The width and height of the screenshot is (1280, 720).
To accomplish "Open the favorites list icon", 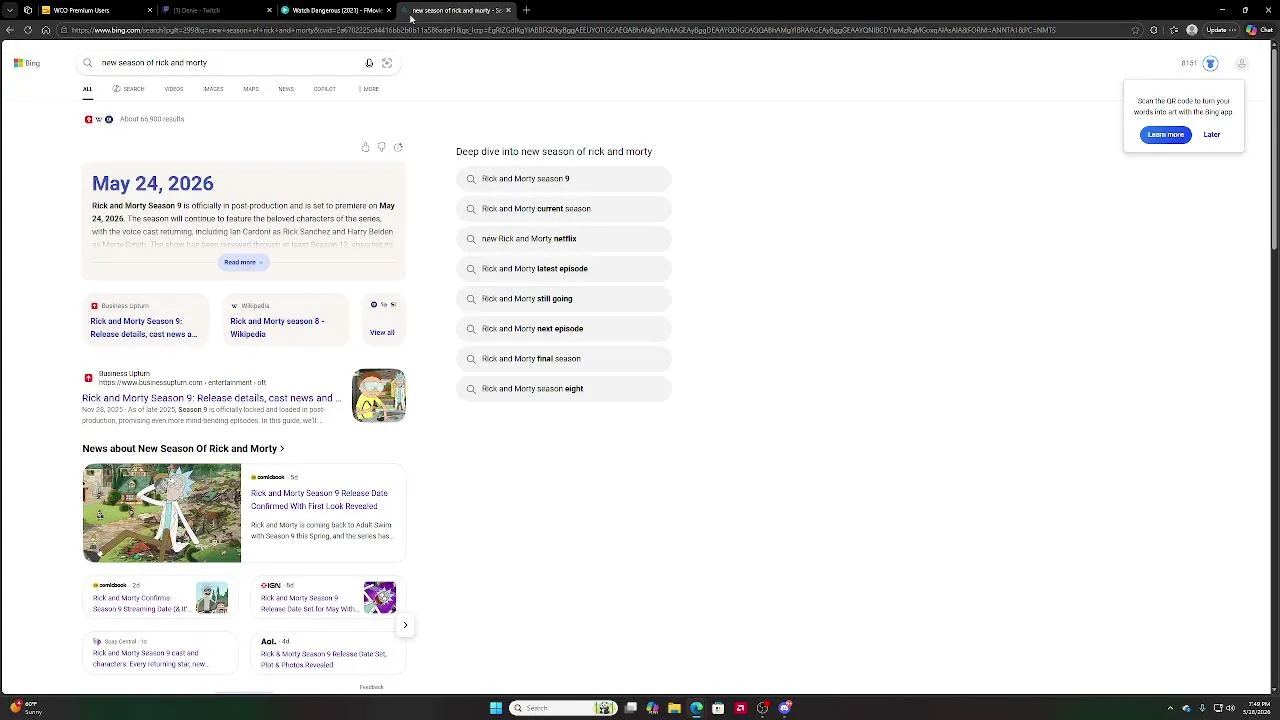I will coord(1173,30).
